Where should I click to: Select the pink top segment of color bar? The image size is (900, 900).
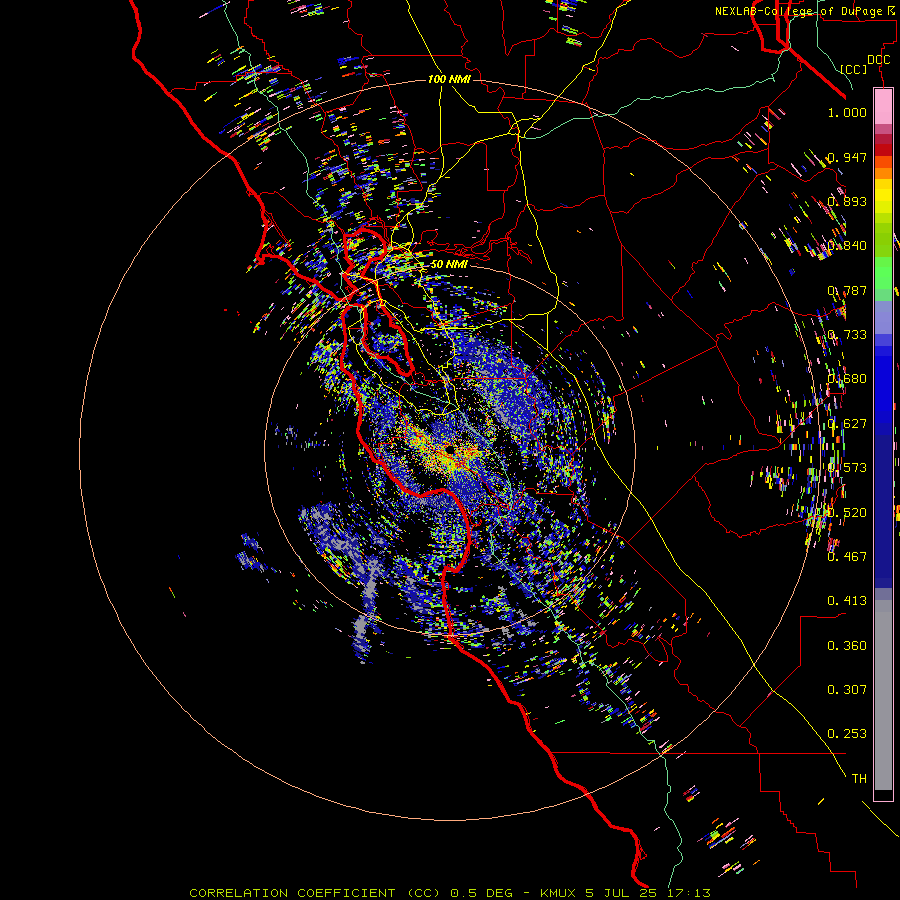click(x=883, y=106)
